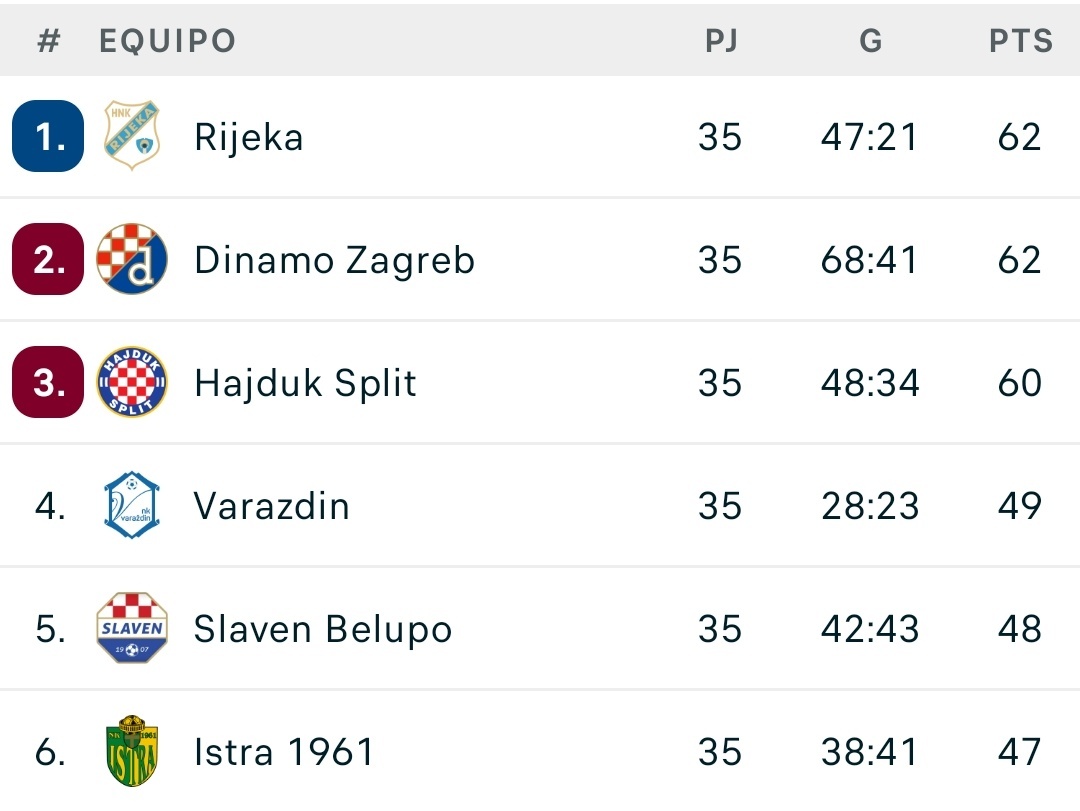Screen dimensions: 1080x811
Task: Click the EQUIPO column header
Action: tap(168, 41)
